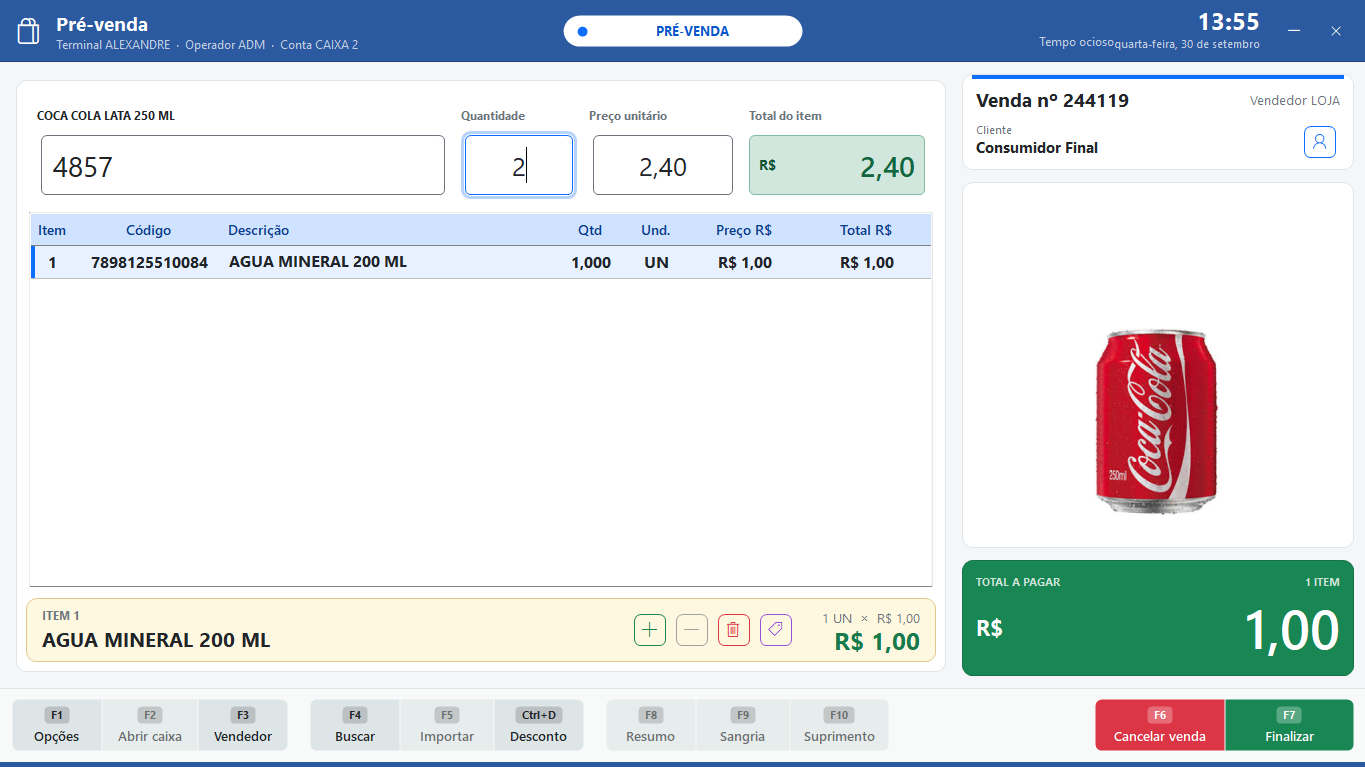Viewport: 1365px width, 767px height.
Task: Increase item 1 quantity with plus icon
Action: point(650,630)
